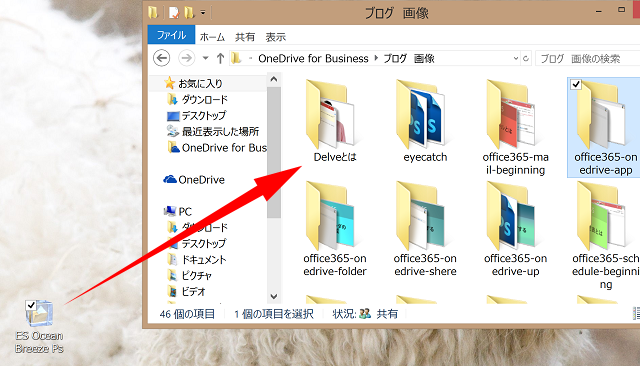Select お気に入り header in navigation pane
The width and height of the screenshot is (640, 366).
[193, 84]
